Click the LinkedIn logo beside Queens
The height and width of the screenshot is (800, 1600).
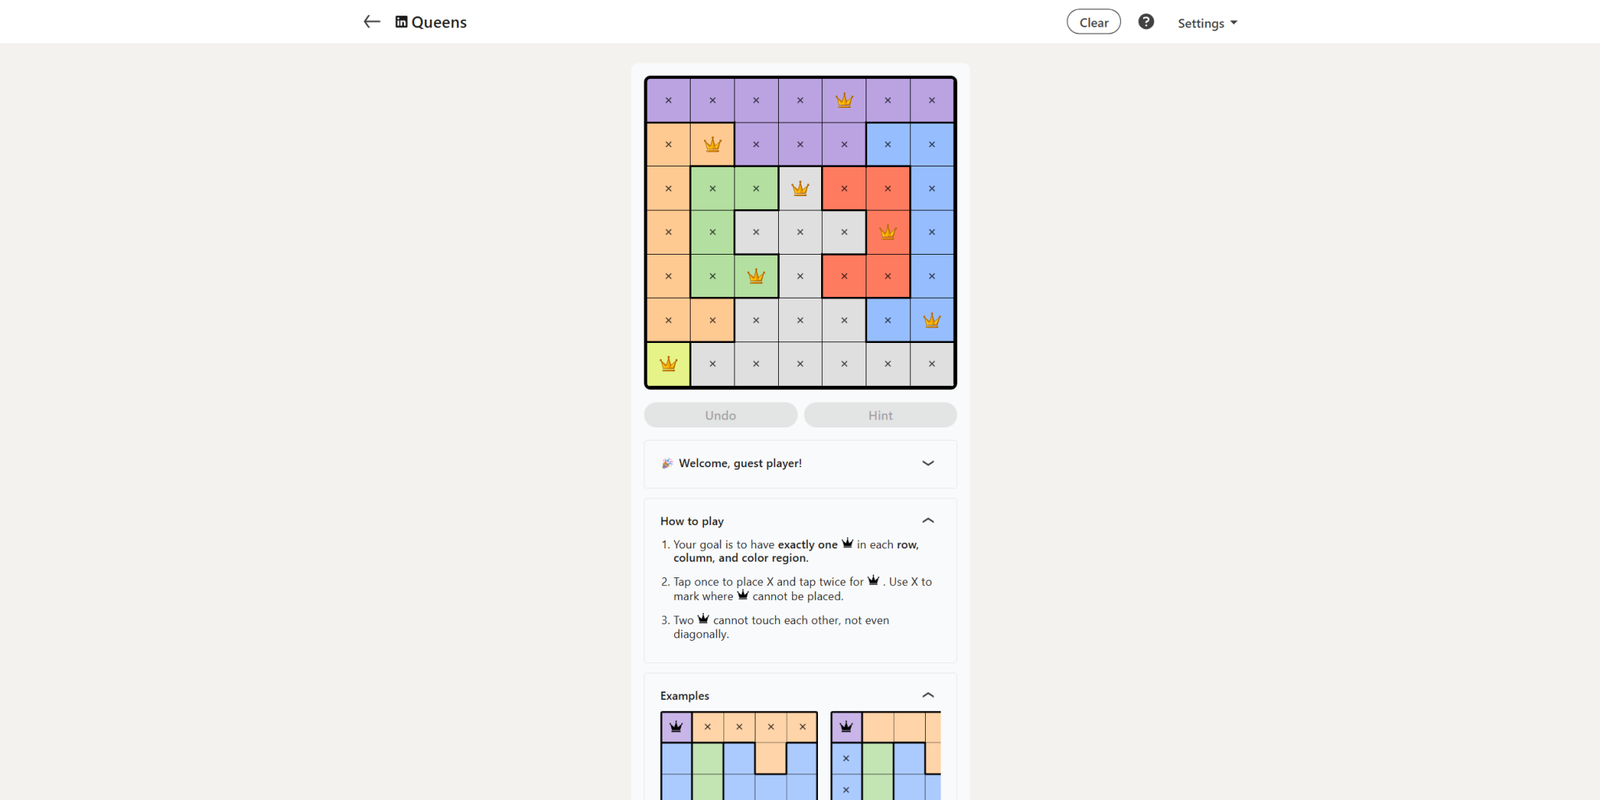401,22
